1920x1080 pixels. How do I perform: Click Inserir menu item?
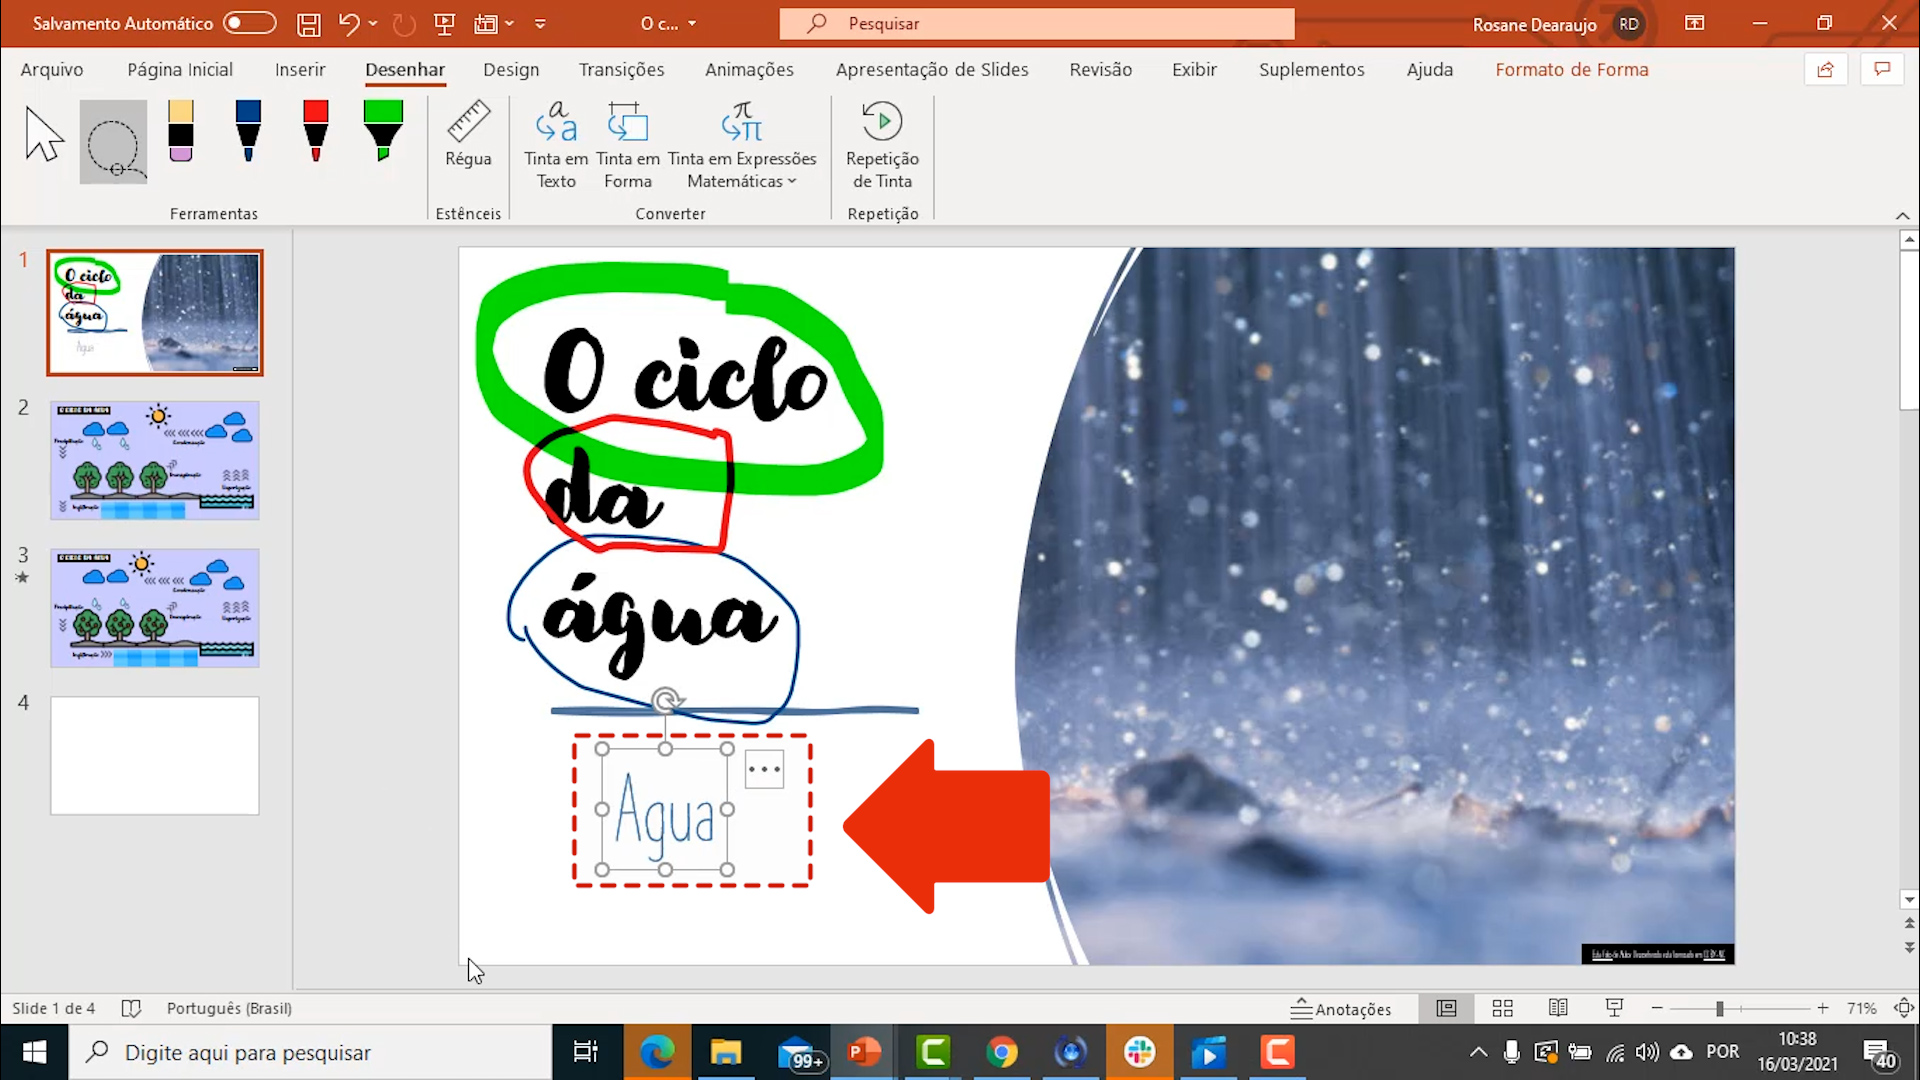pyautogui.click(x=301, y=70)
